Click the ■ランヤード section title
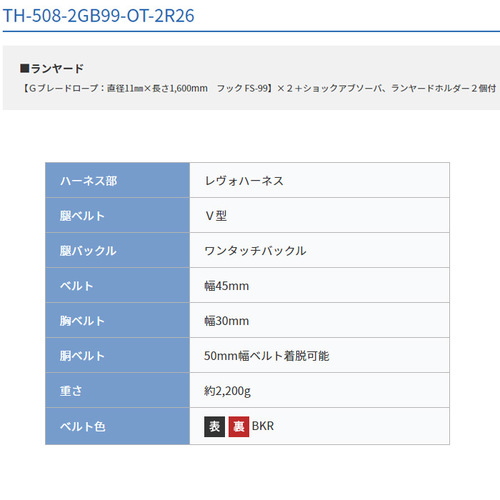Viewport: 500px width, 500px height. tap(52, 68)
